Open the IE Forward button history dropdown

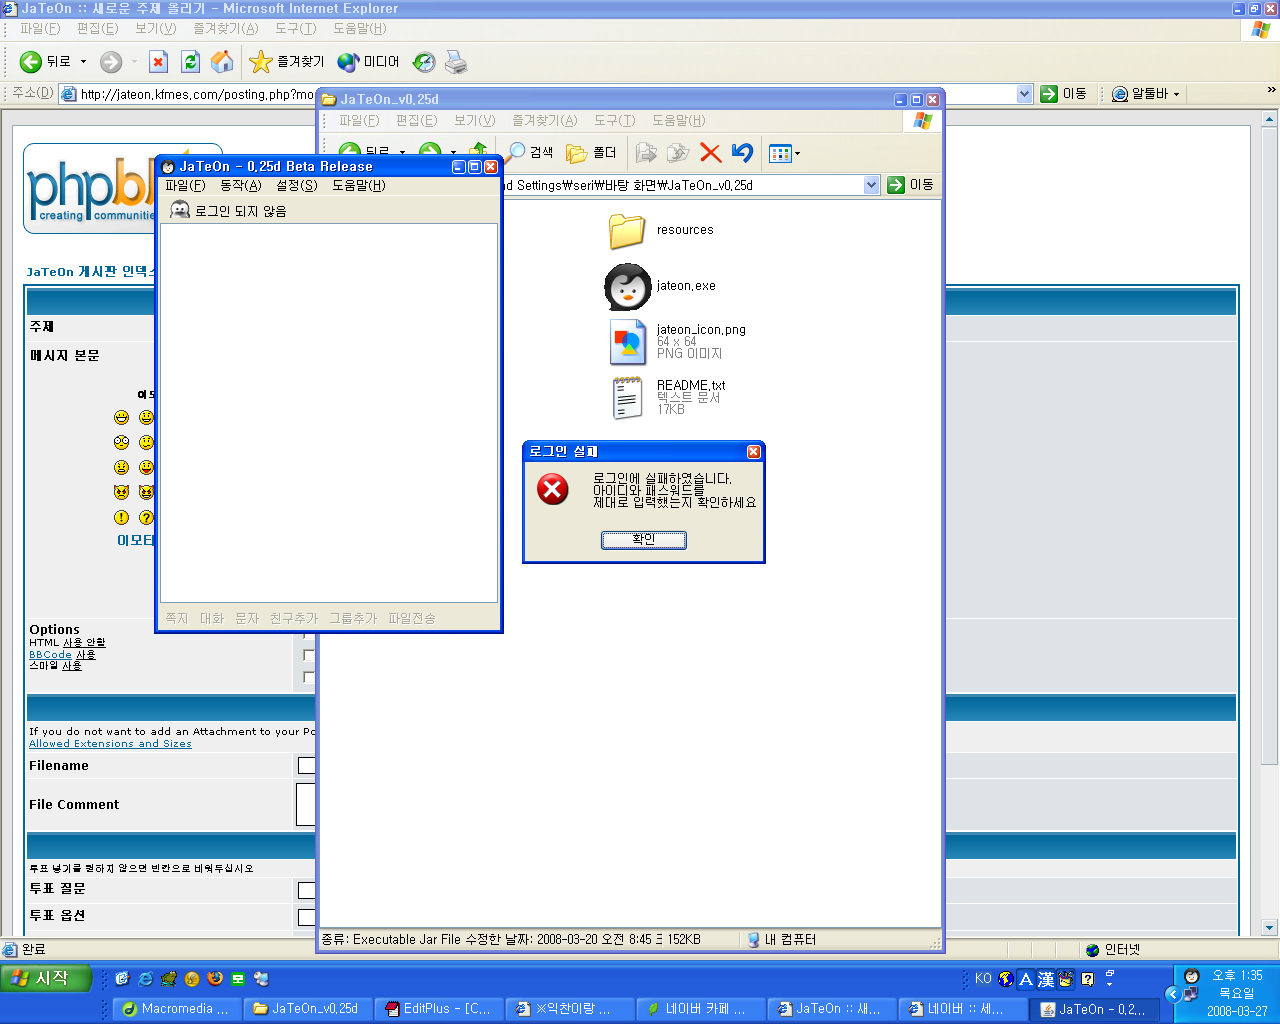coord(134,62)
